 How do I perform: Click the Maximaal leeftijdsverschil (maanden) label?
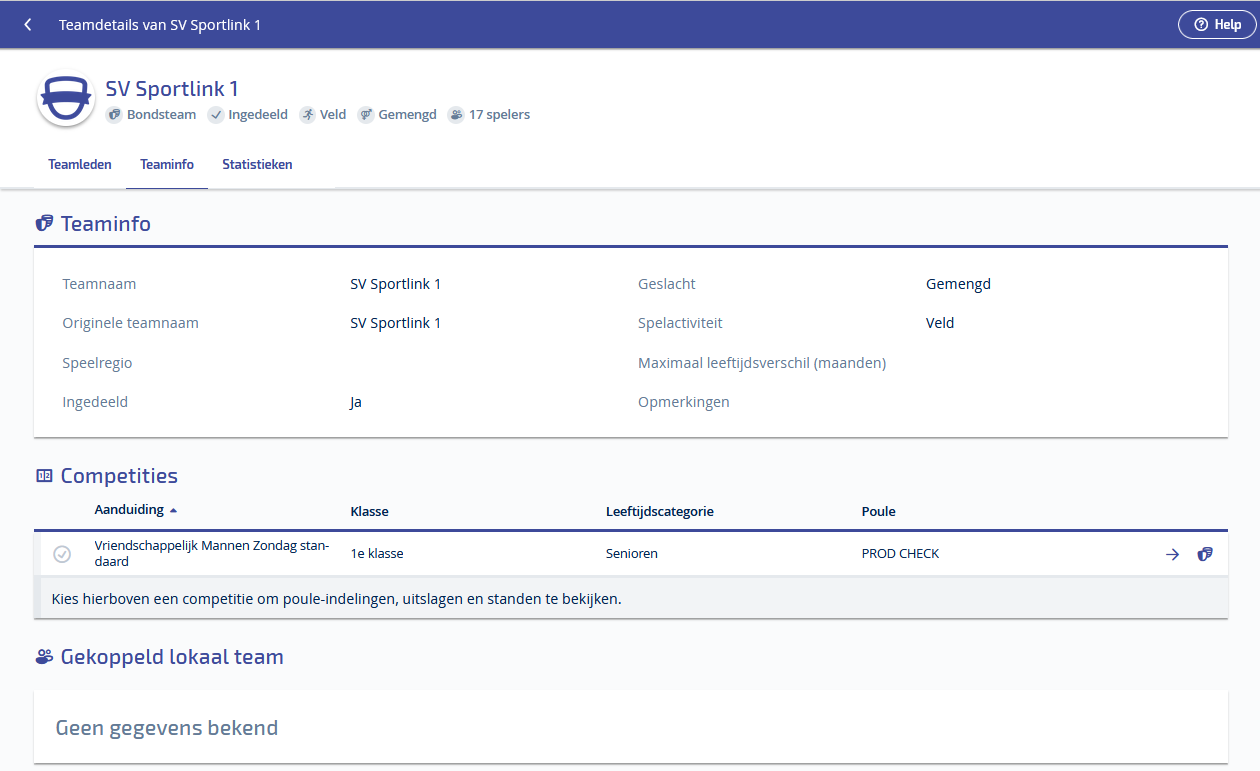762,363
